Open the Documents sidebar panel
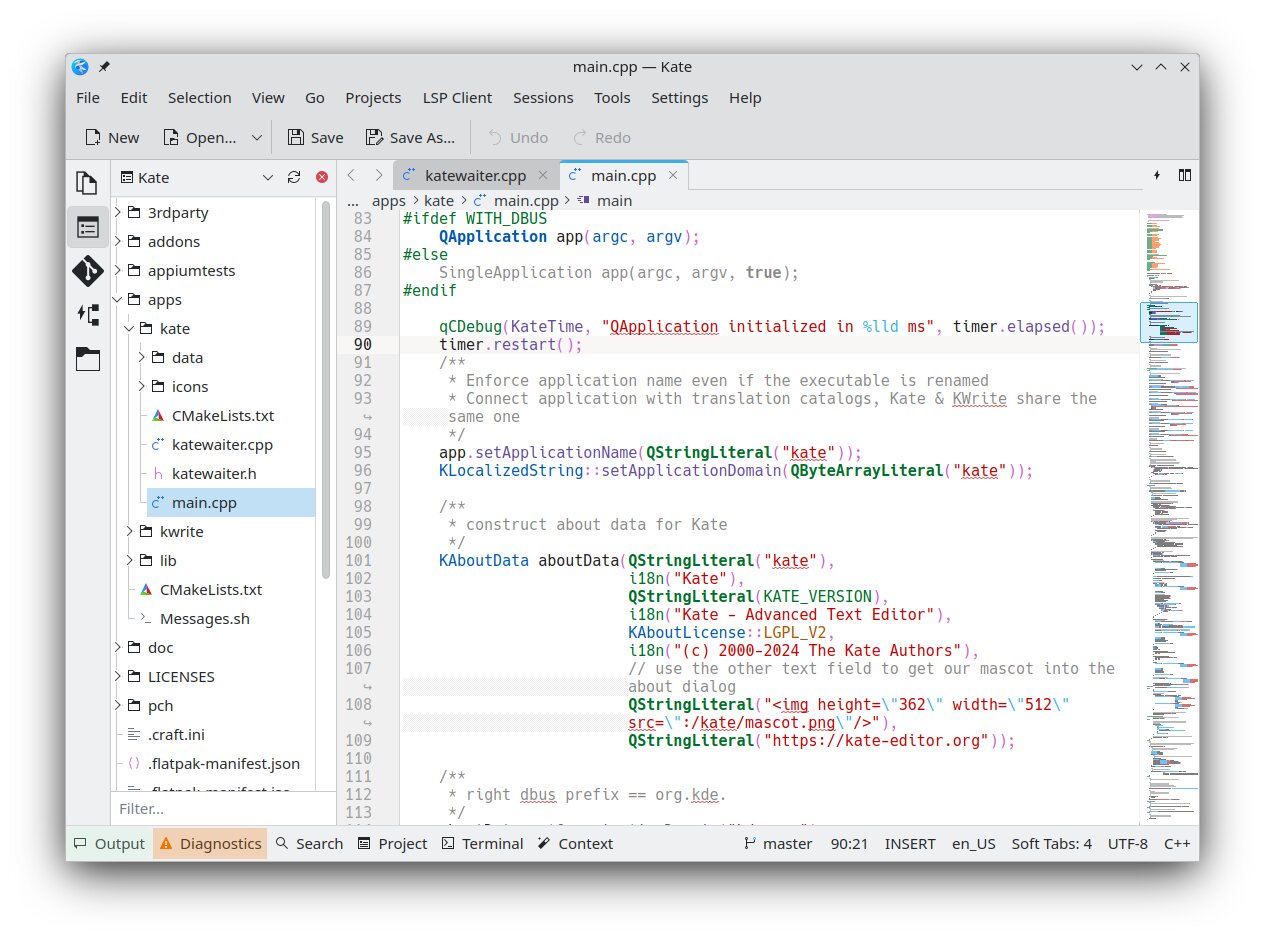This screenshot has height=939, width=1265. [x=88, y=182]
